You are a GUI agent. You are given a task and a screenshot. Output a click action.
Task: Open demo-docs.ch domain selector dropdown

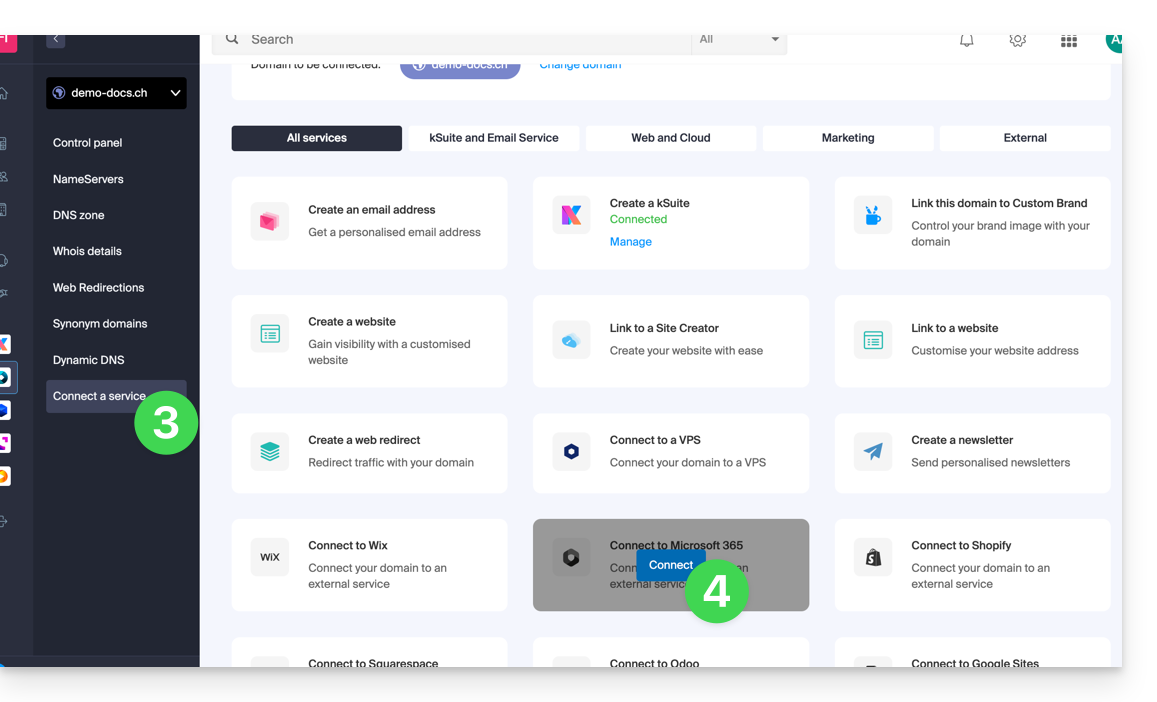coord(116,93)
